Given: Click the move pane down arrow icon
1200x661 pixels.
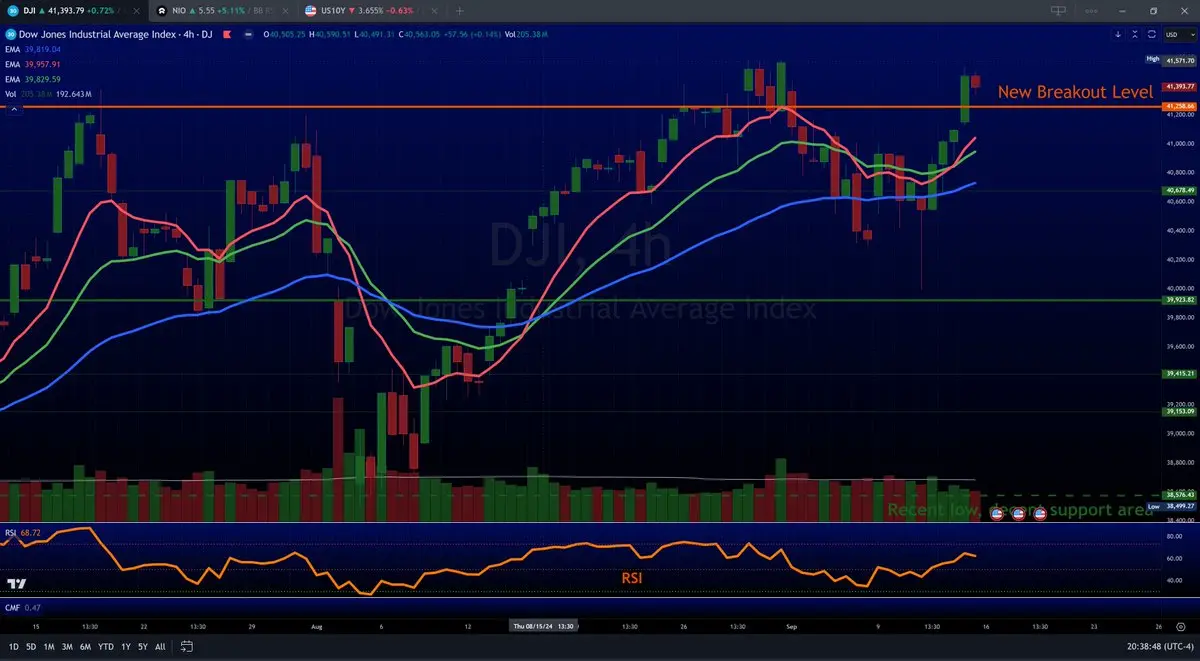Looking at the screenshot, I should pos(1119,34).
